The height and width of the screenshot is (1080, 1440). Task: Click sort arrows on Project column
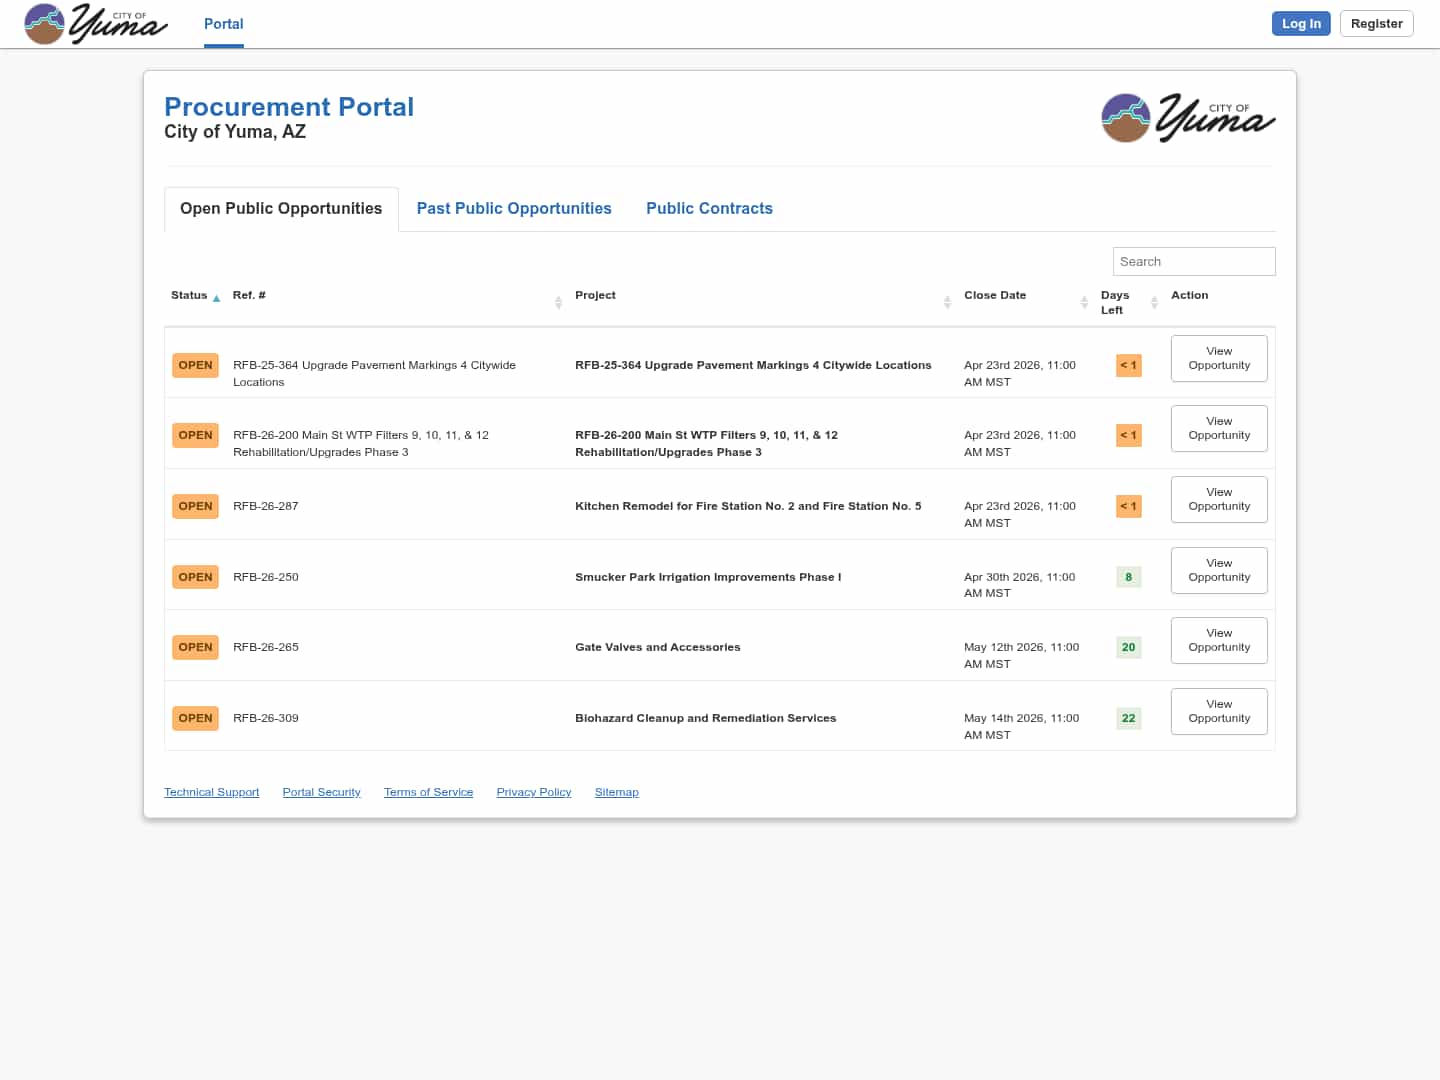947,302
